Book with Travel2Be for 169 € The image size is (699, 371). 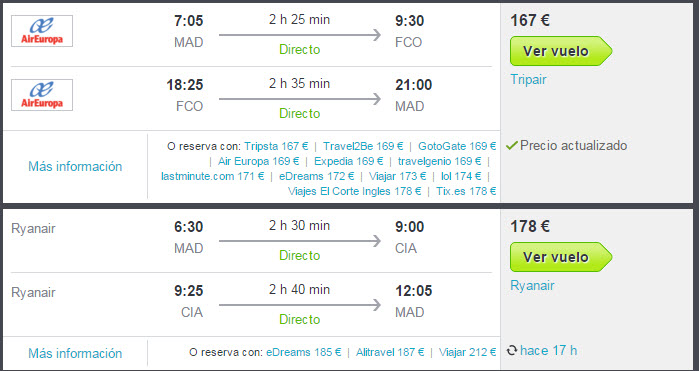pos(363,146)
